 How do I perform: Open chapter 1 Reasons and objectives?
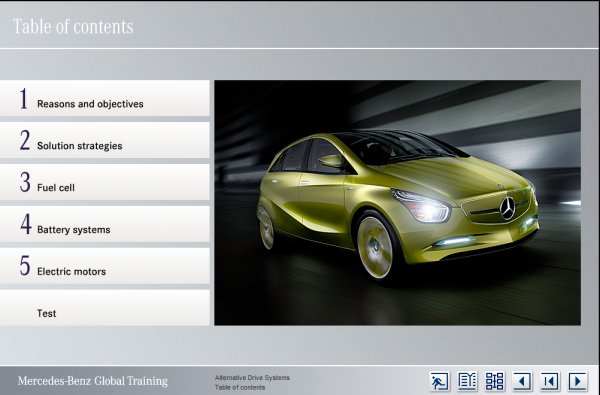(104, 98)
